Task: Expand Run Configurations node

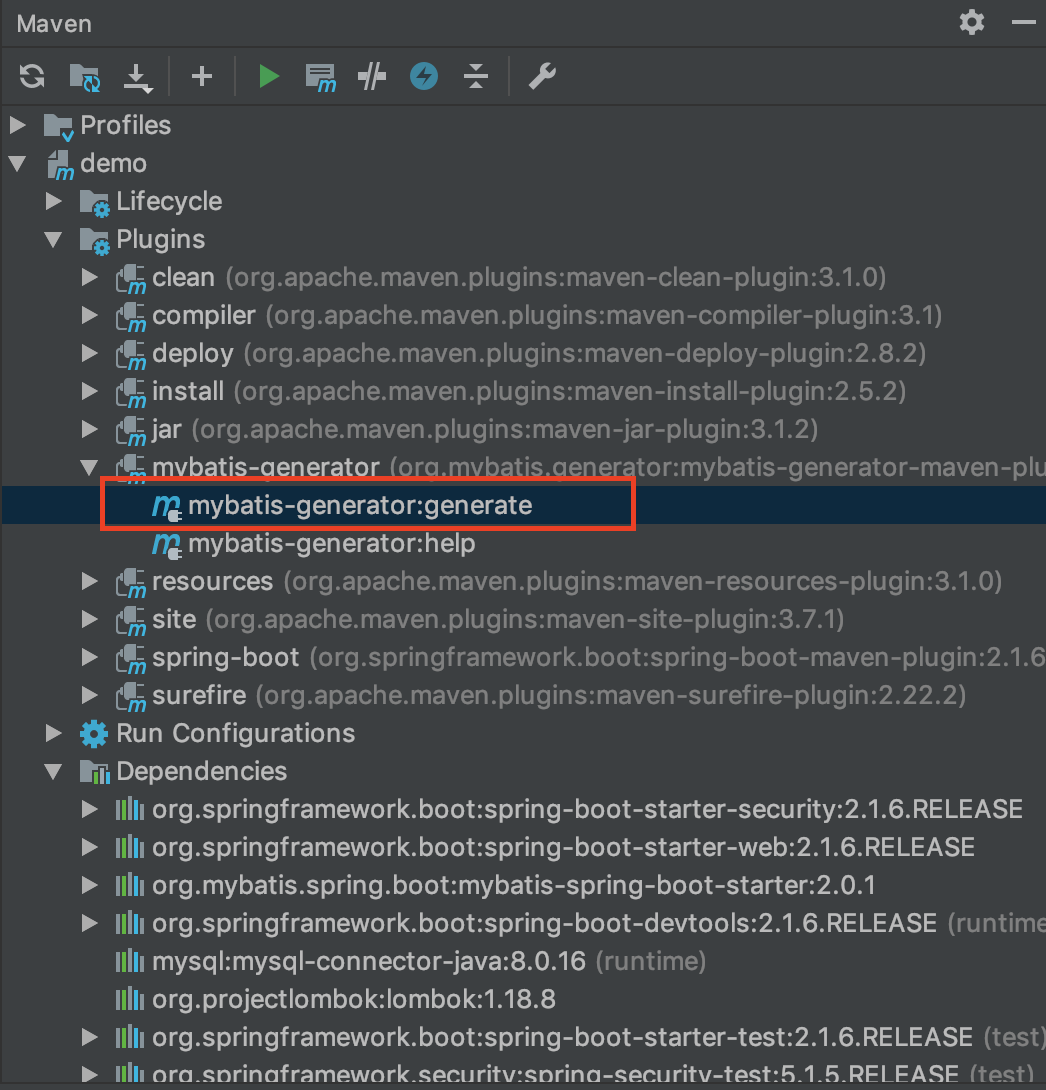Action: pyautogui.click(x=54, y=733)
